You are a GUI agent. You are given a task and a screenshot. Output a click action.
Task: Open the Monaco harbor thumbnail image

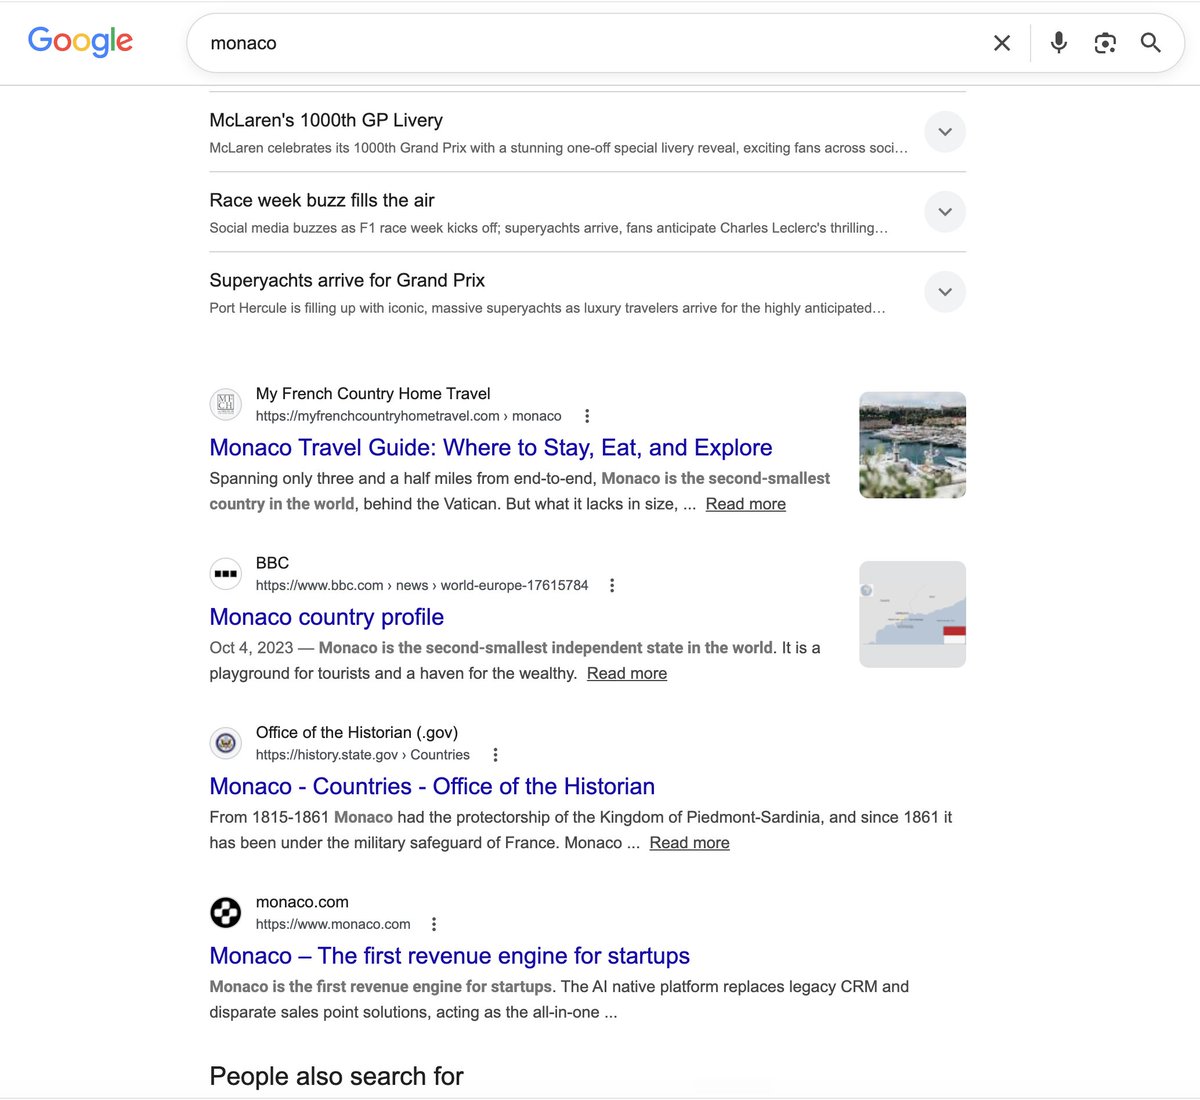pyautogui.click(x=912, y=445)
